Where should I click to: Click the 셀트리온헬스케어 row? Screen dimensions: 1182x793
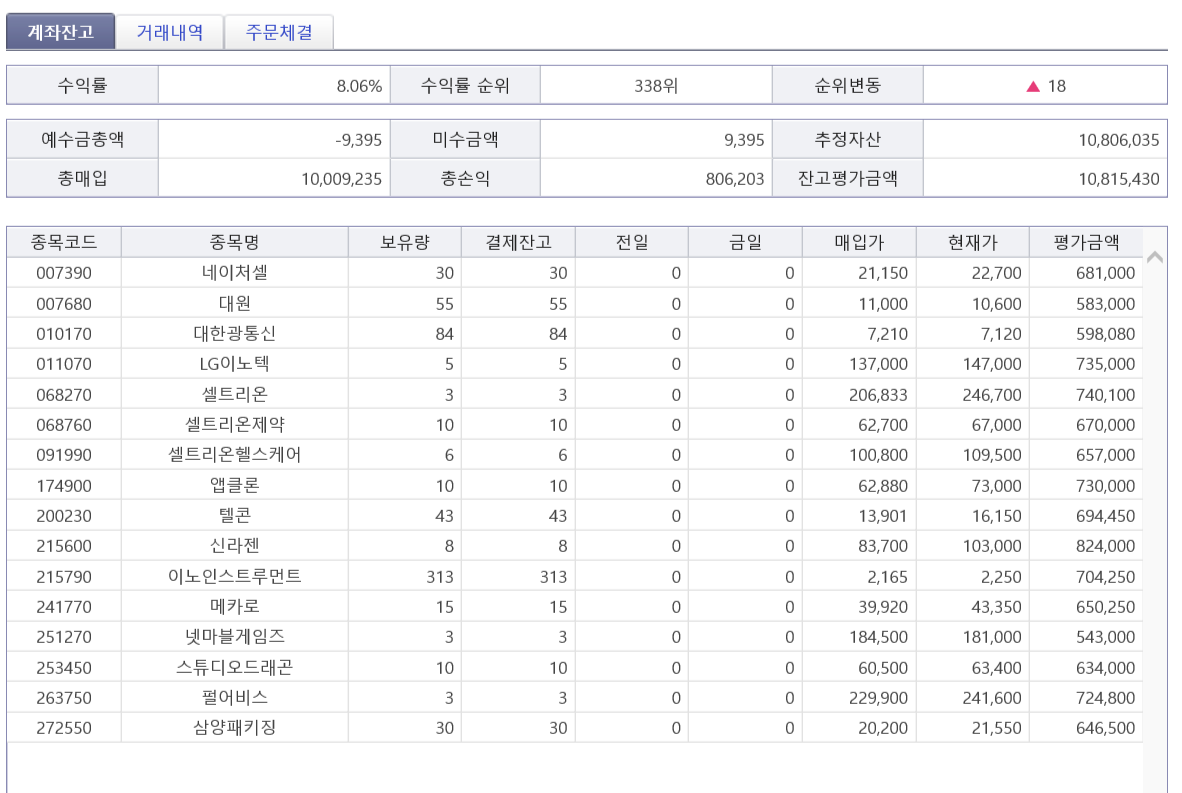click(234, 455)
